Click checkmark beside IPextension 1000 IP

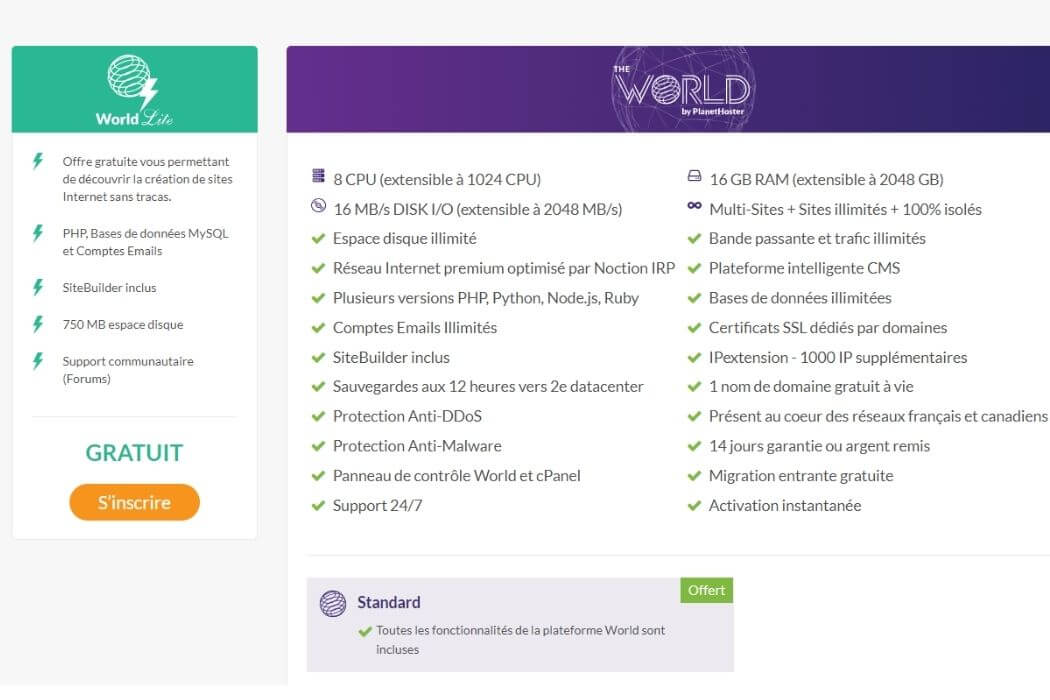694,357
